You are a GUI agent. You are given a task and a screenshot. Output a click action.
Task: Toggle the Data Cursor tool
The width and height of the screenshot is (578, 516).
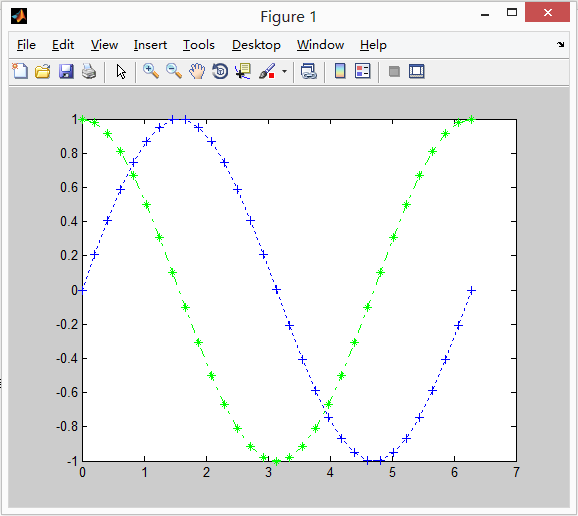pyautogui.click(x=243, y=71)
